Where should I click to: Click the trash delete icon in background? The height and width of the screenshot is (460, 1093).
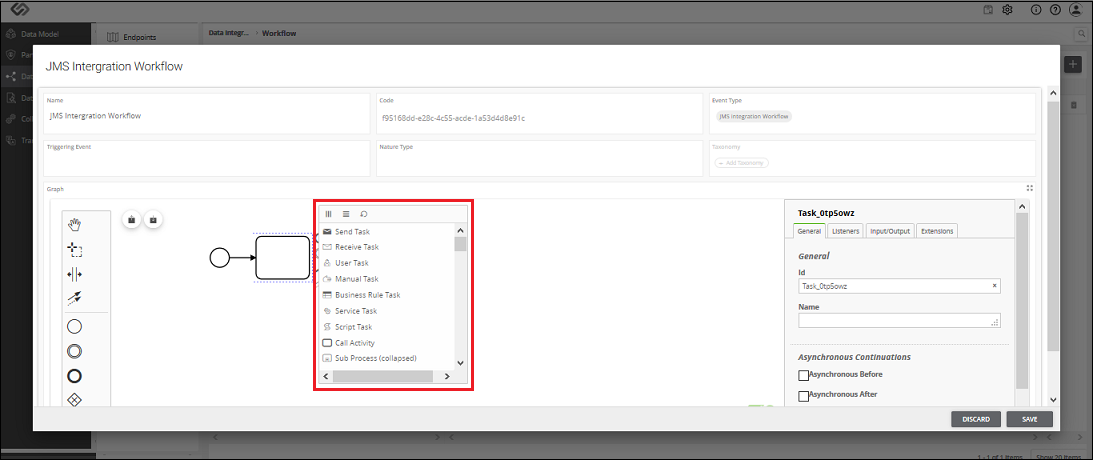pos(1073,105)
